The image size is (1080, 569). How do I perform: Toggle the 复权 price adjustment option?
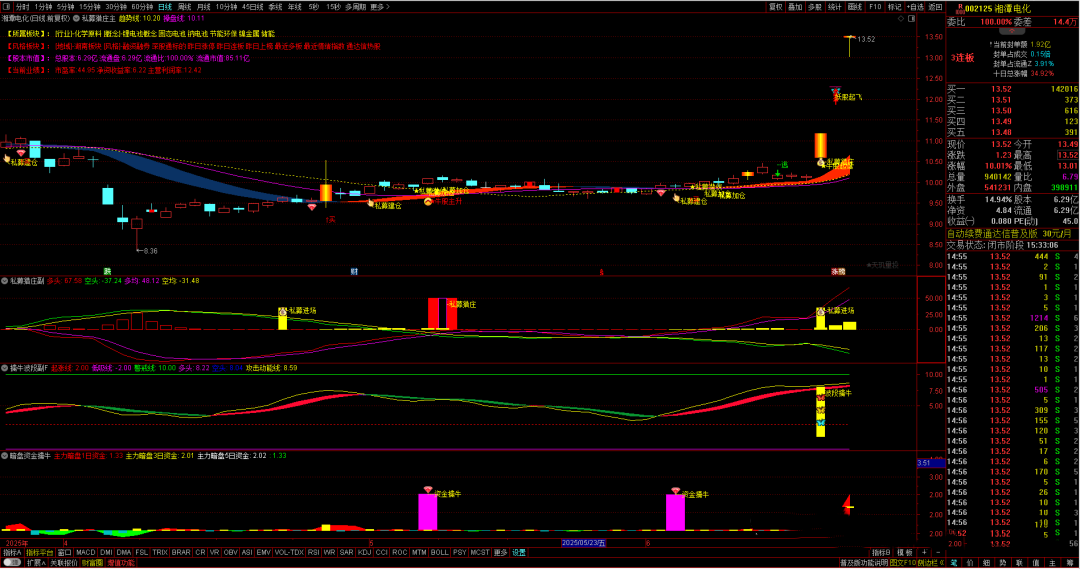(x=775, y=6)
